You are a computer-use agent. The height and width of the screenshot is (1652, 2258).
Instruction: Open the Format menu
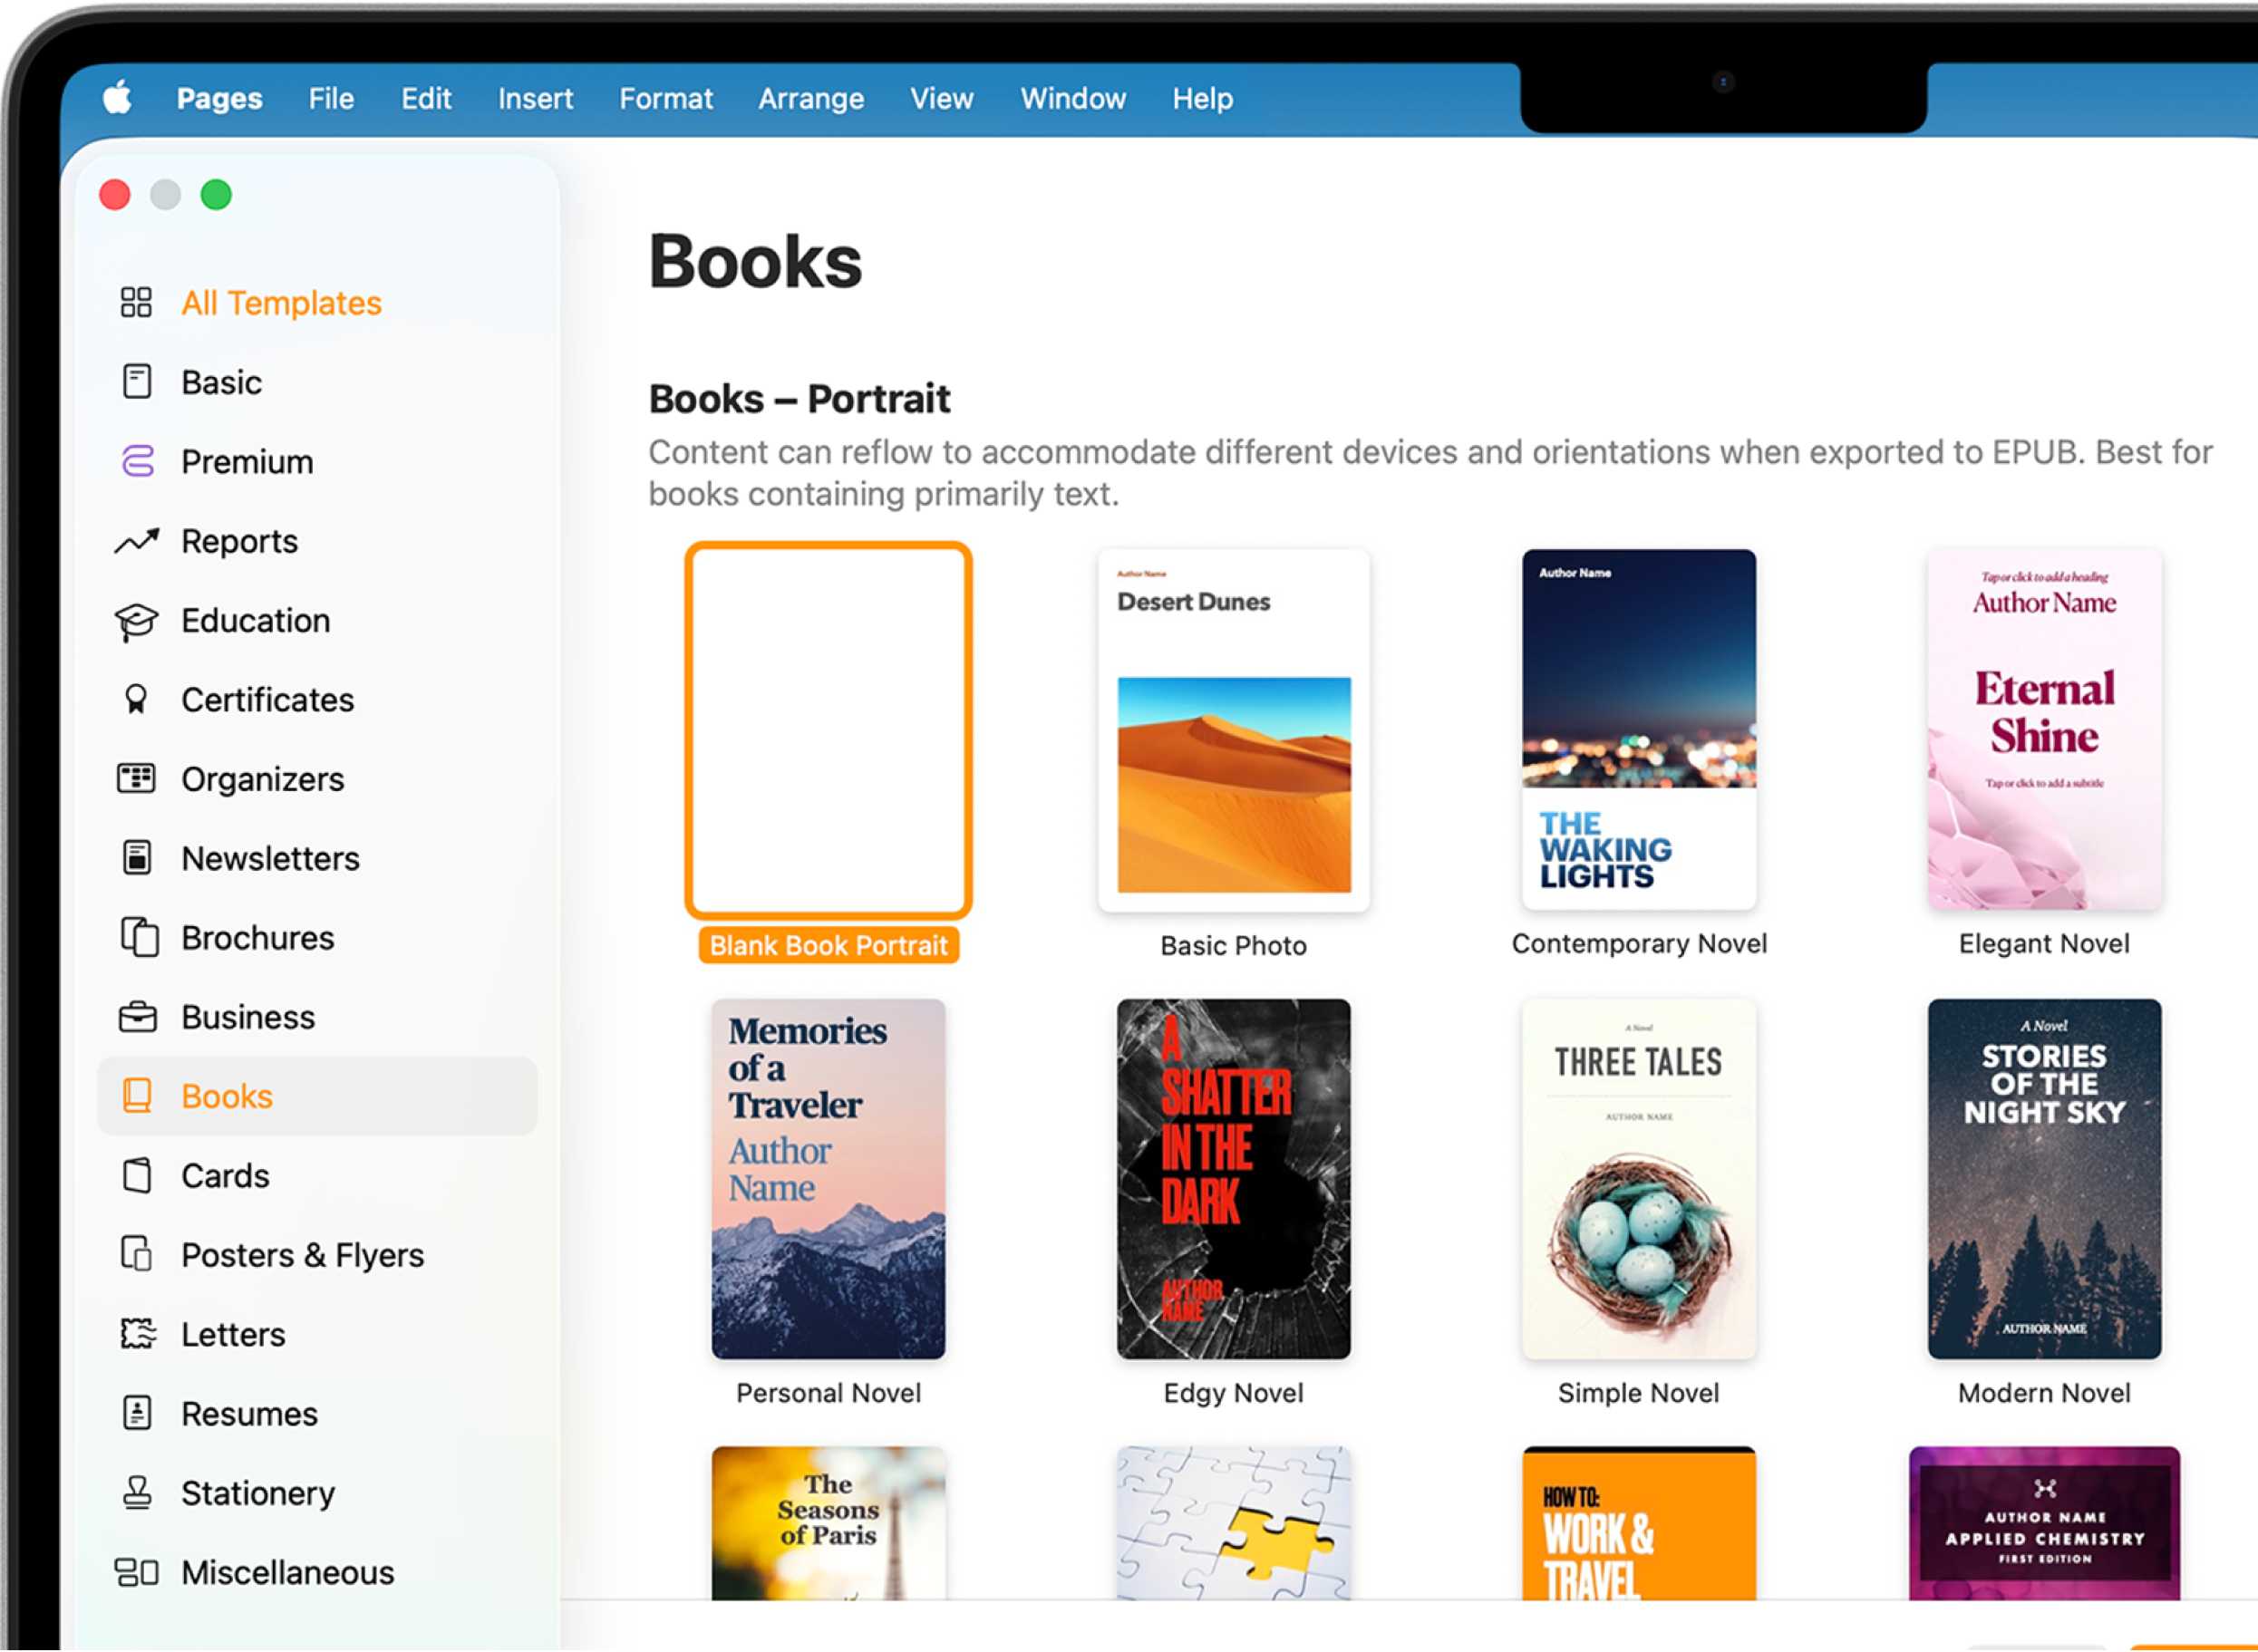(666, 98)
